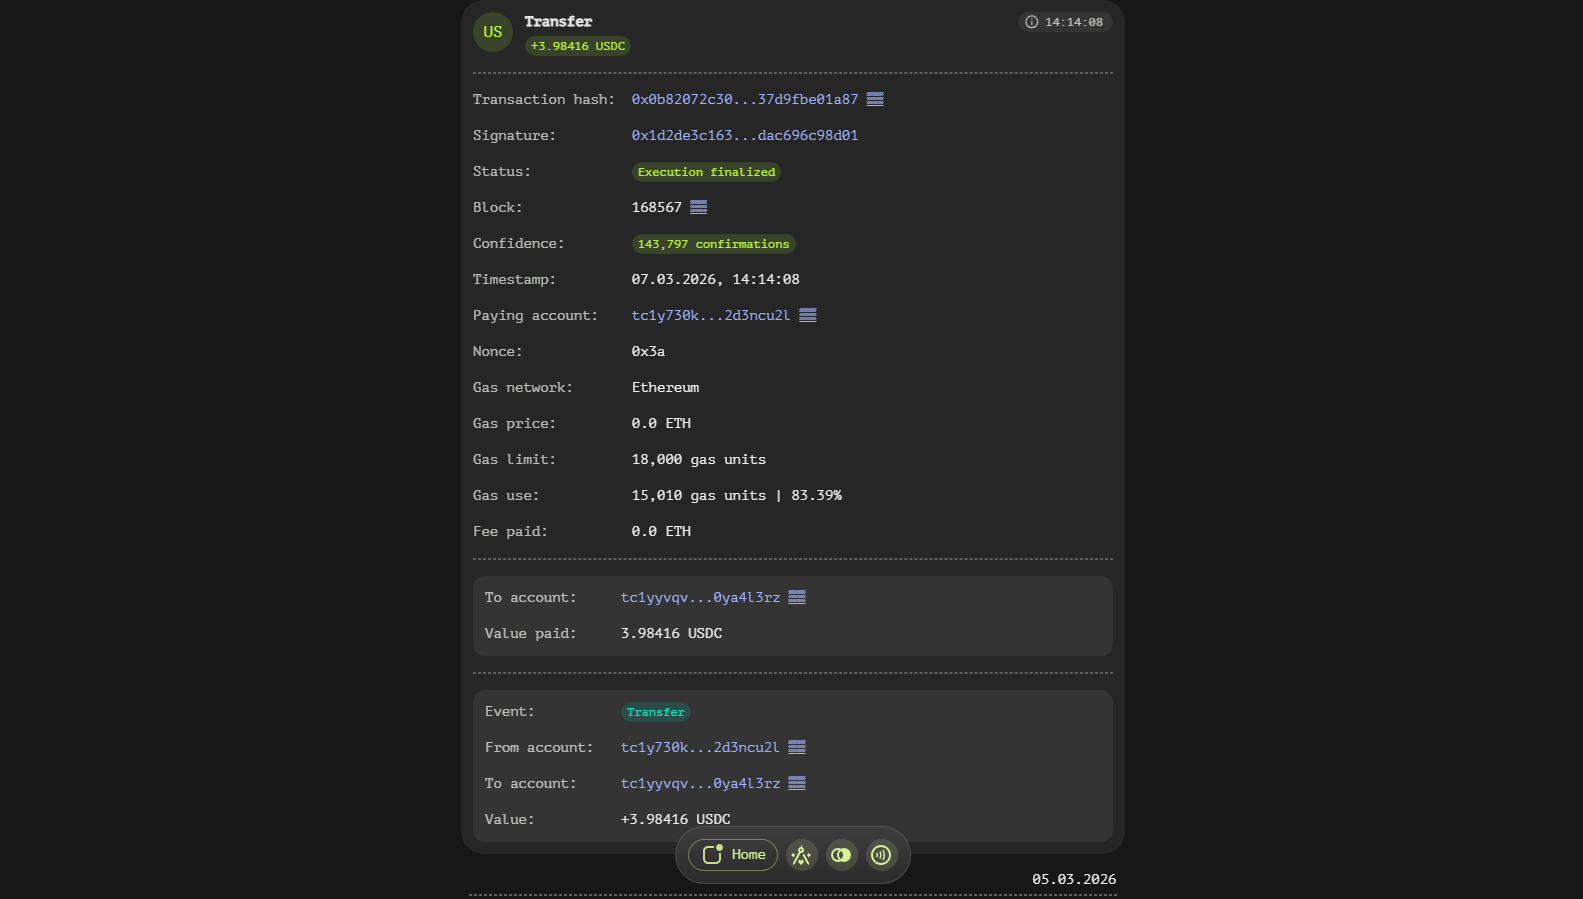The height and width of the screenshot is (899, 1583).
Task: Open signature link 0x1d2de3c163...dac696c98d01
Action: [x=744, y=135]
